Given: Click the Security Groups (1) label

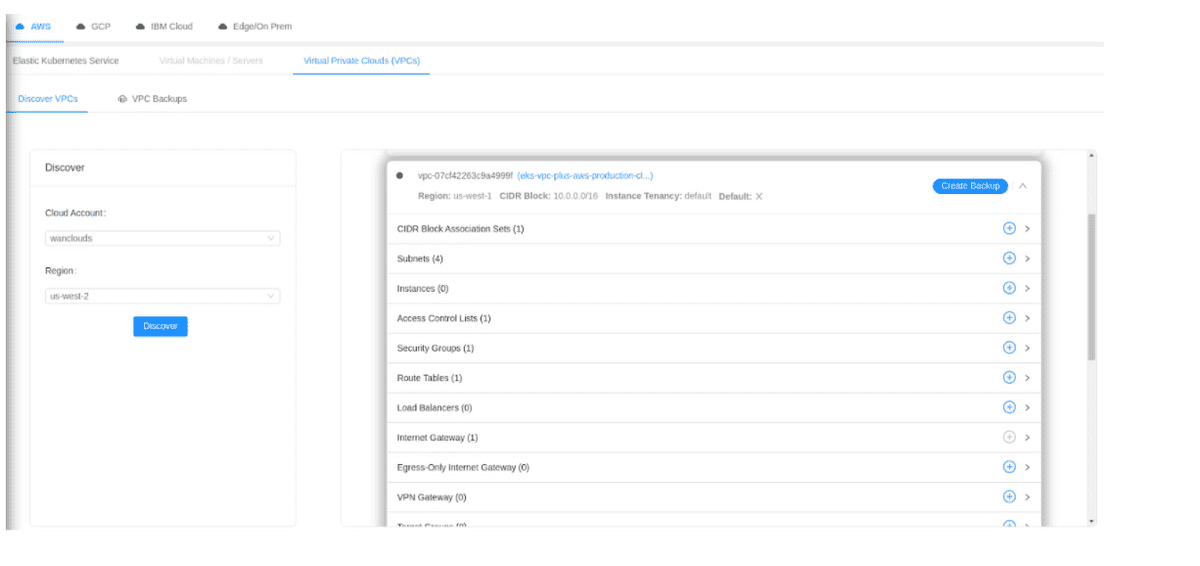Looking at the screenshot, I should tap(435, 348).
